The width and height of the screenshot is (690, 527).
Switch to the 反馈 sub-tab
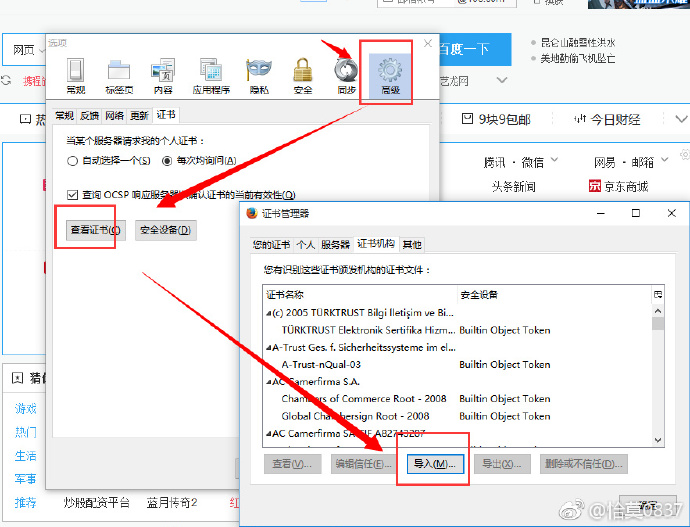pos(89,116)
